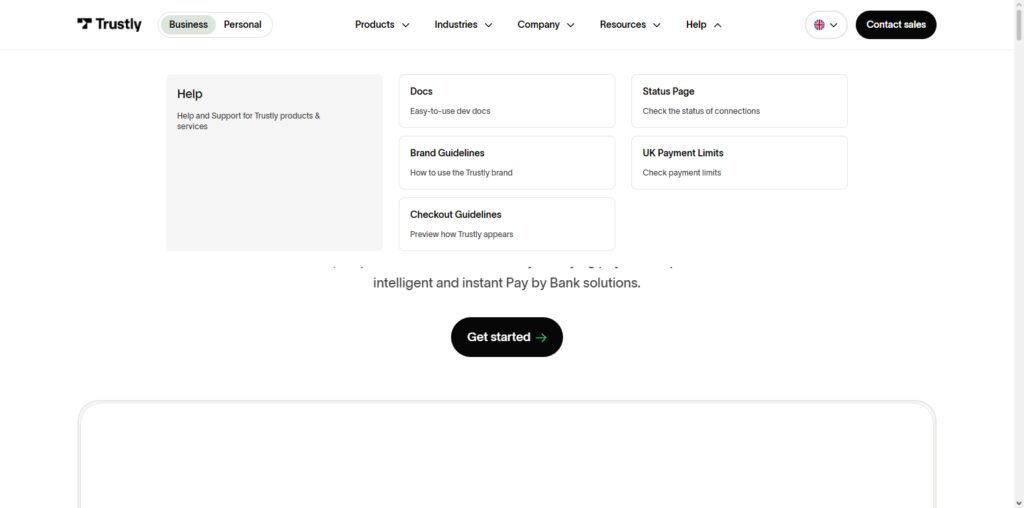Screen dimensions: 1024x508
Task: Click the Contact sales button
Action: [x=896, y=25]
